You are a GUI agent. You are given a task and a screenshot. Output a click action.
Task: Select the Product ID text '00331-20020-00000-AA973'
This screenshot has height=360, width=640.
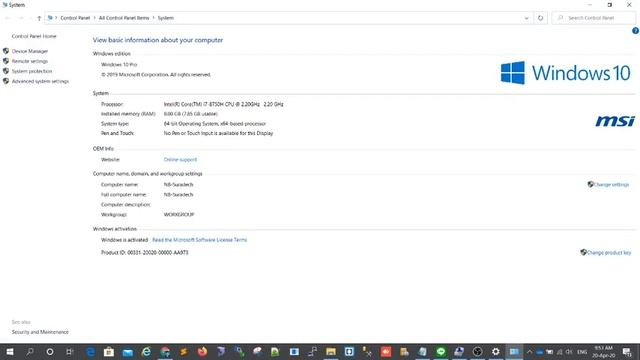click(x=158, y=253)
